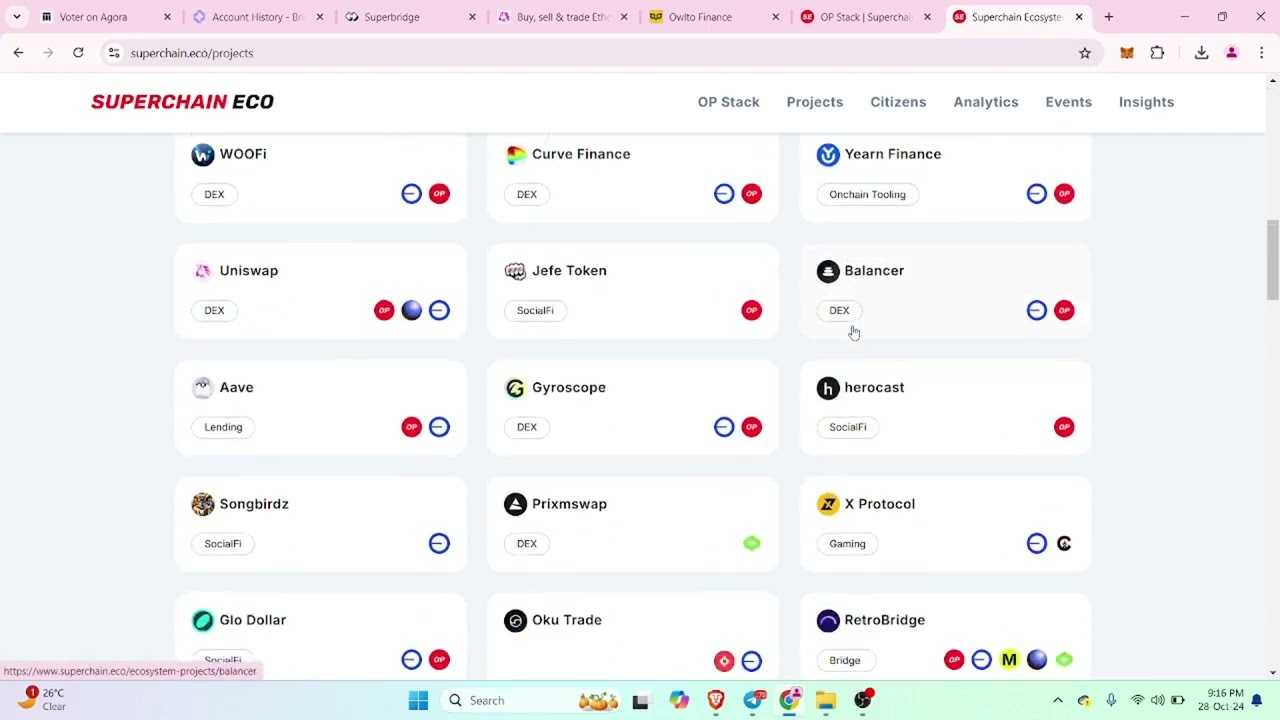Click Optimism chain icon on WOOFi card
The height and width of the screenshot is (720, 1280).
(439, 194)
